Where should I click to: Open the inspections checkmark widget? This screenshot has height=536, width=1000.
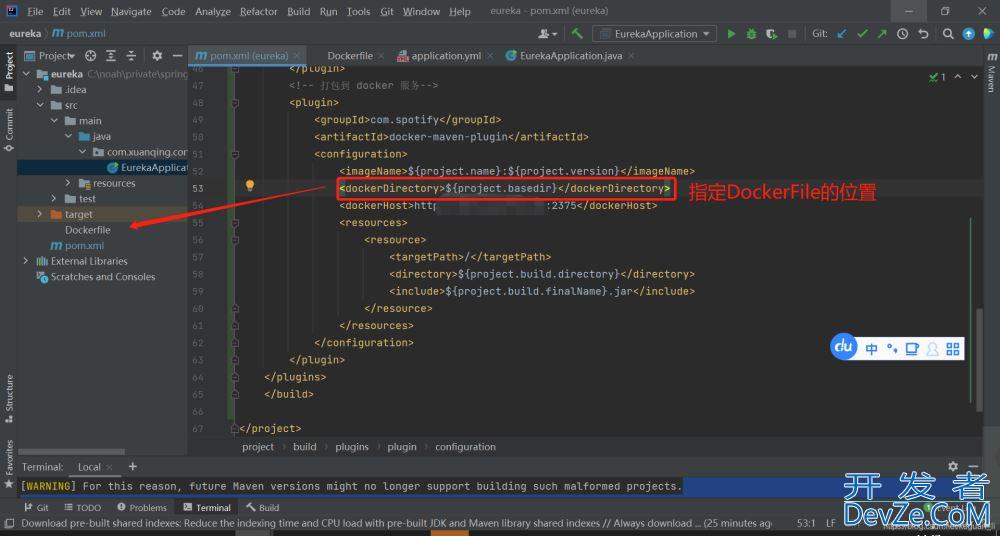938,77
